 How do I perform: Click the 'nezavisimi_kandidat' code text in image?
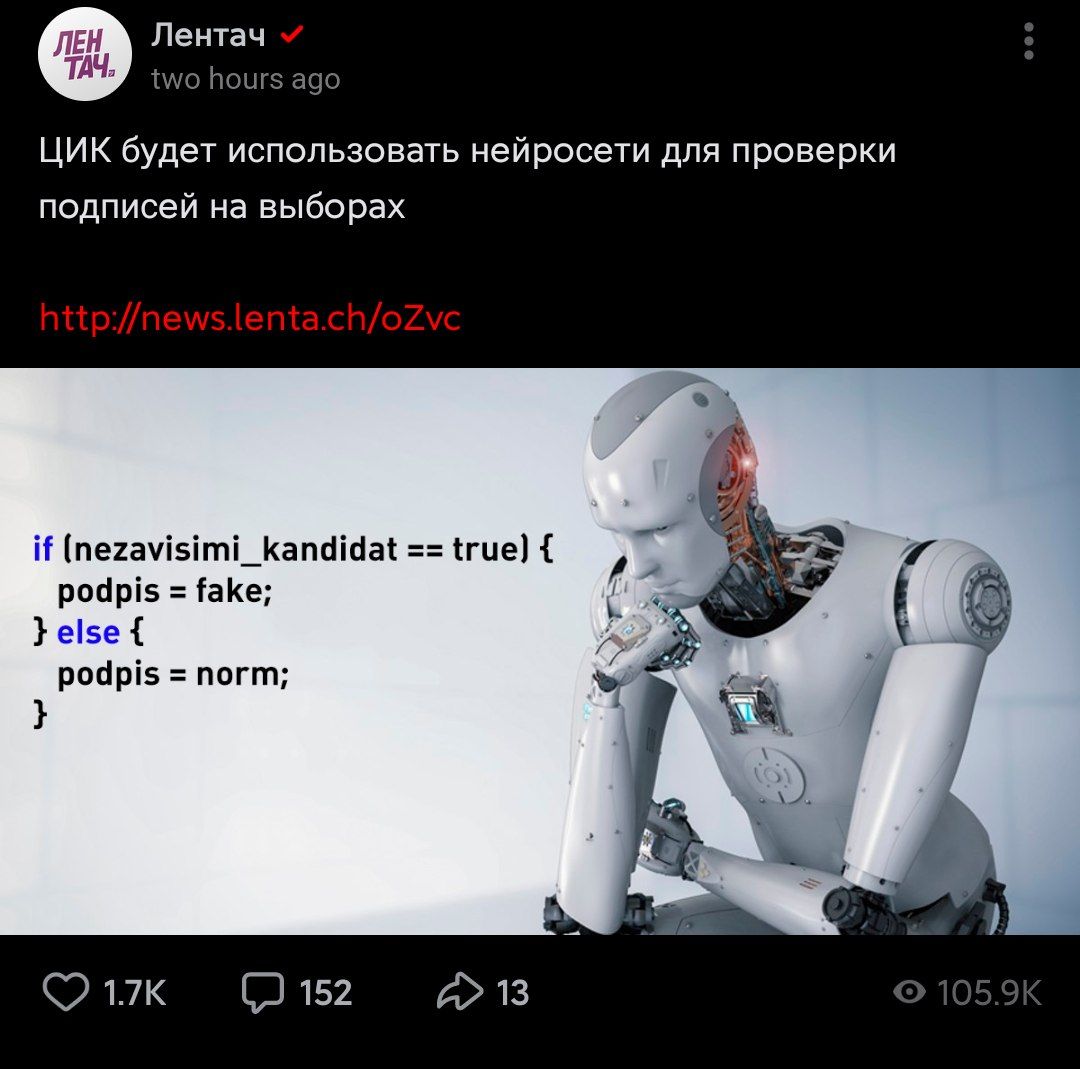tap(234, 550)
